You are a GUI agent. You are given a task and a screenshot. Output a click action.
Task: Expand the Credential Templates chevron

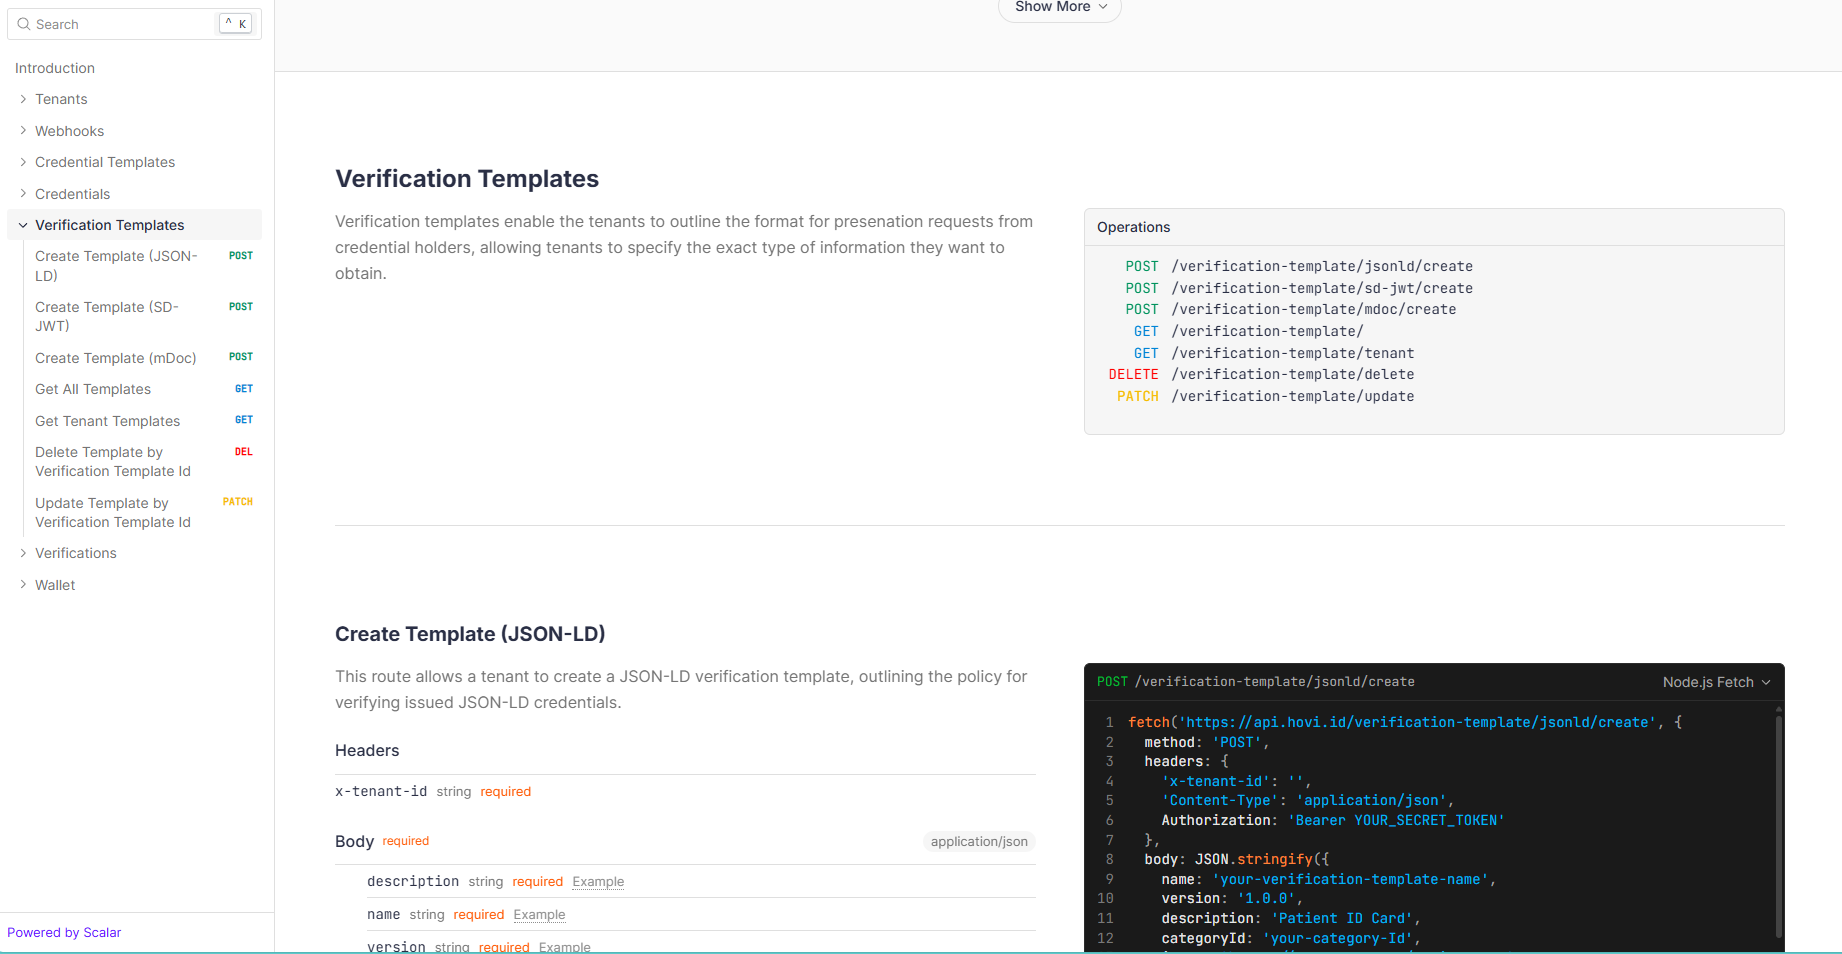pos(23,162)
